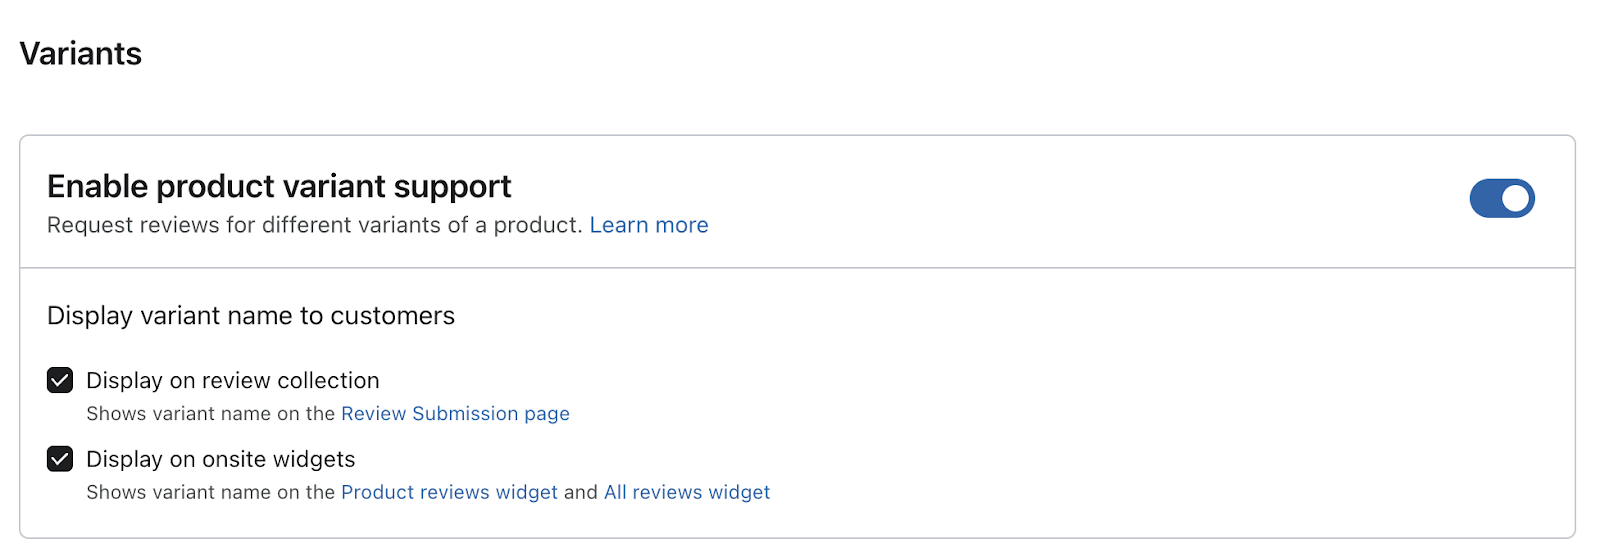Click the word "and" between widget links
Image resolution: width=1600 pixels, height=557 pixels.
(580, 492)
